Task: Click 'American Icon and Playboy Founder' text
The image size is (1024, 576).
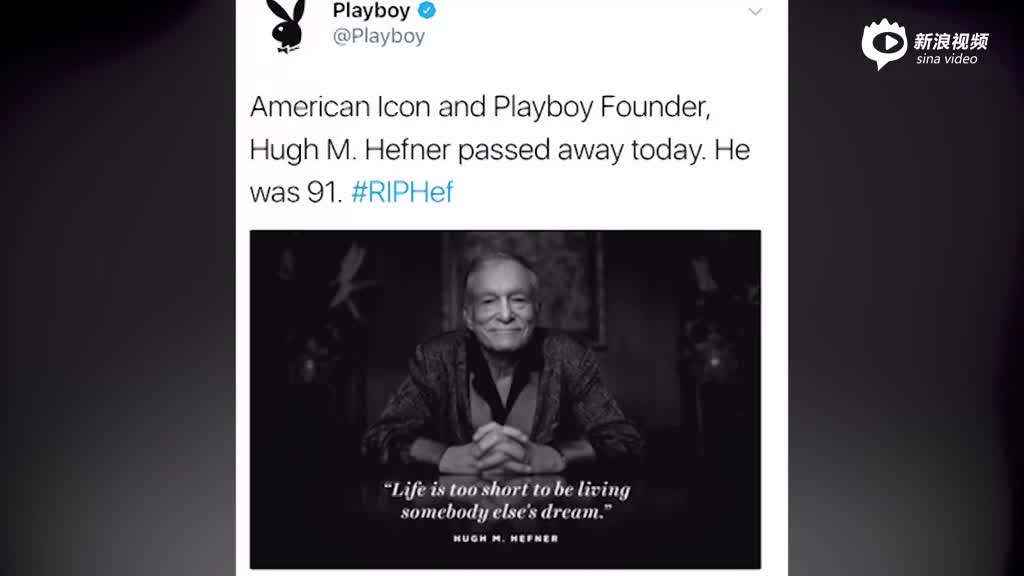Action: pyautogui.click(x=480, y=106)
